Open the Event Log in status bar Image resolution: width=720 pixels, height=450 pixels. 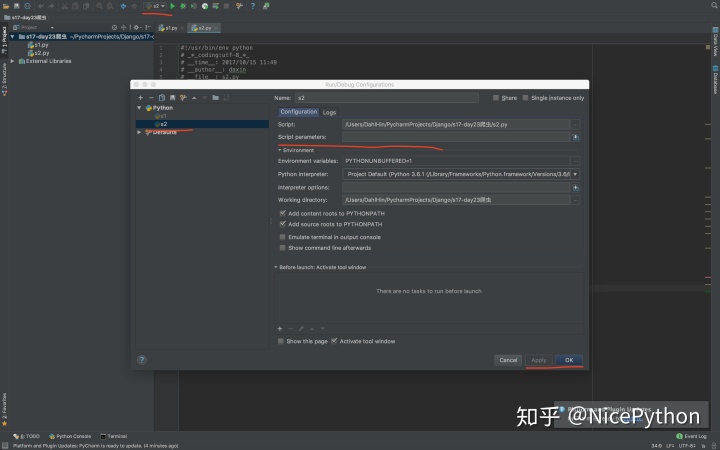coord(691,436)
